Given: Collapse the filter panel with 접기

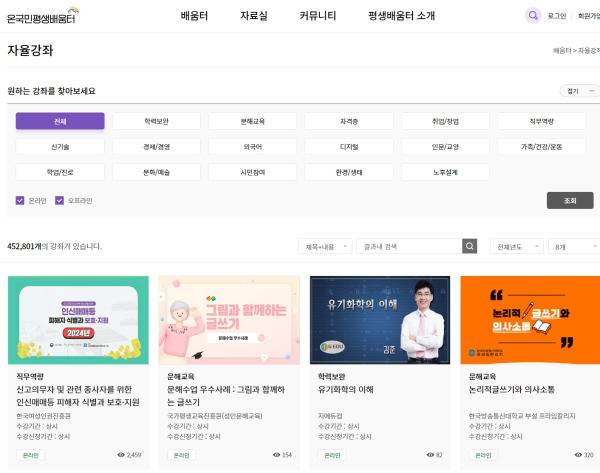Looking at the screenshot, I should [579, 90].
